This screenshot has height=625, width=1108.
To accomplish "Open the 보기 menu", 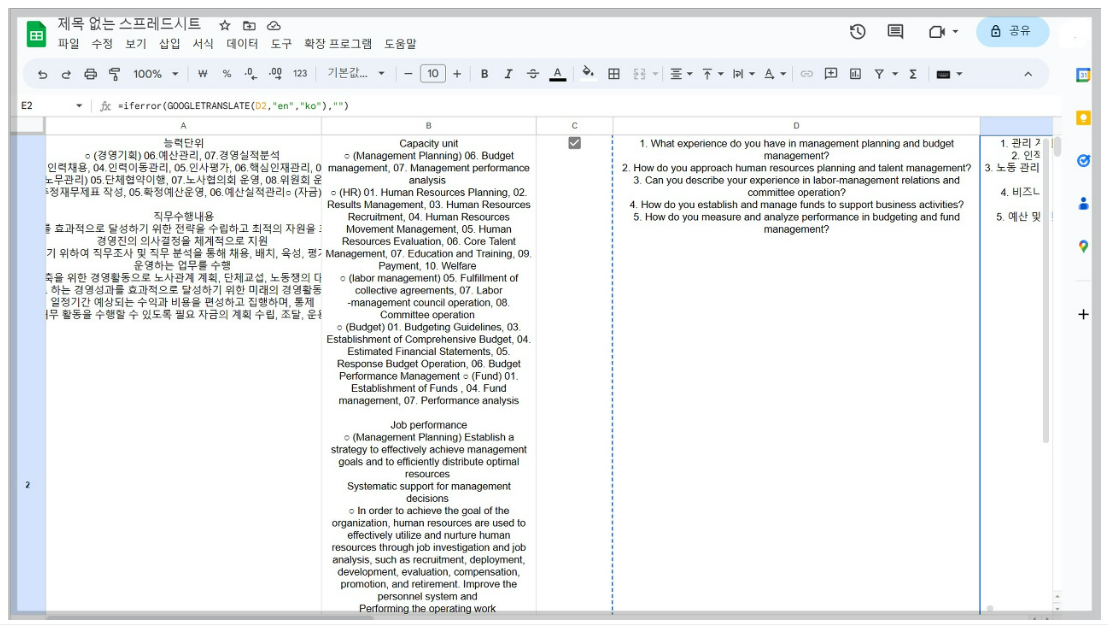I will click(x=136, y=44).
